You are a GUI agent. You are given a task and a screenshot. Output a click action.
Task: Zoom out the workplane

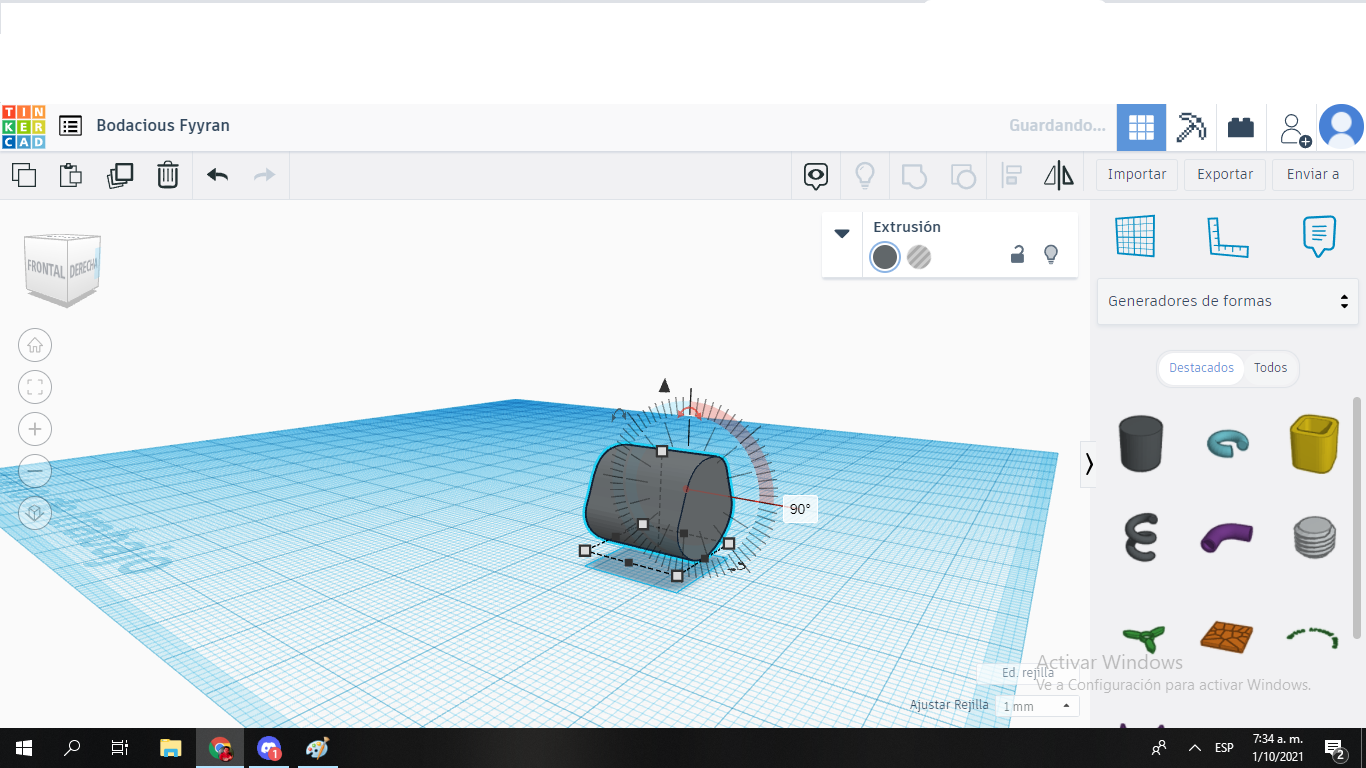point(35,471)
